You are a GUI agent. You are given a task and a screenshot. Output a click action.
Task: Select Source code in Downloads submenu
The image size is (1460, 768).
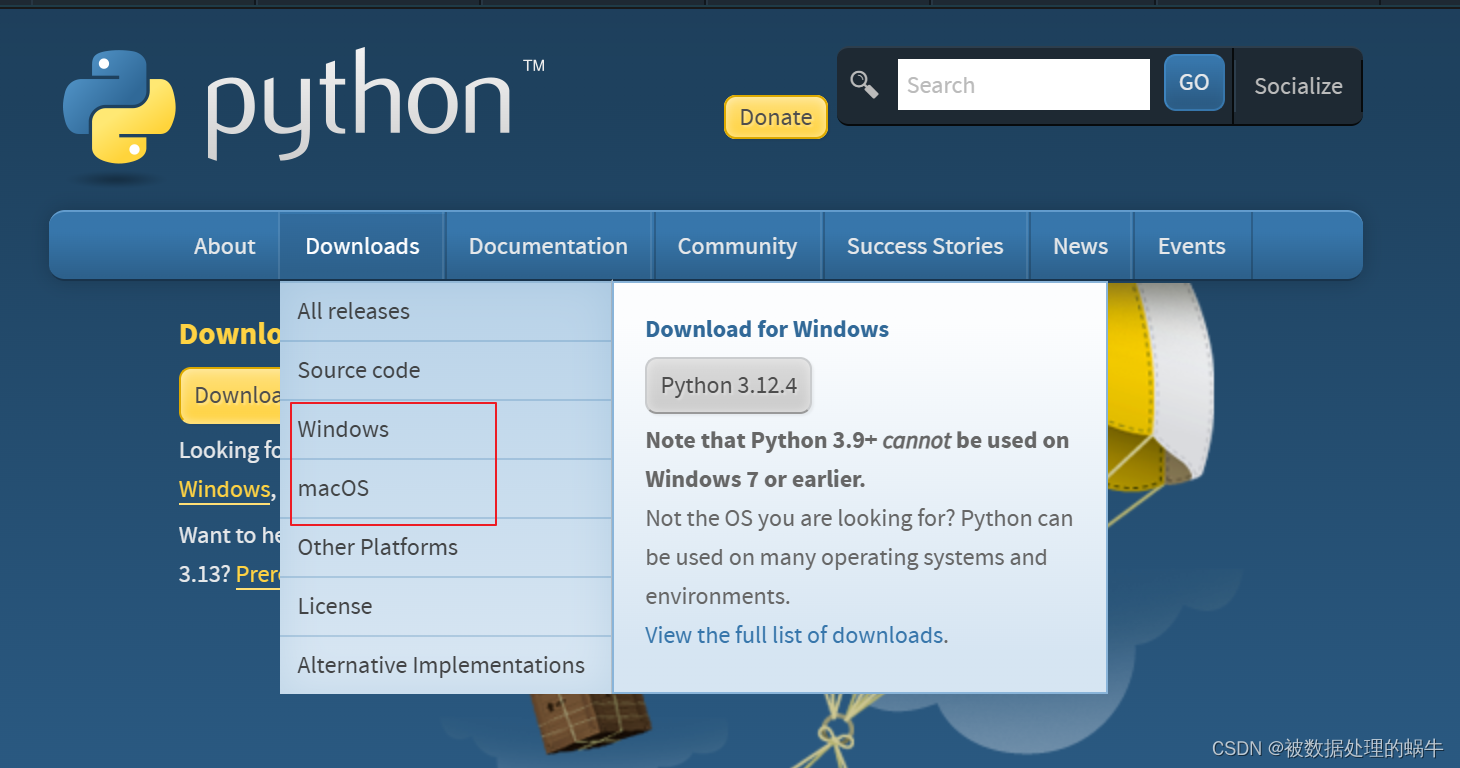[446, 370]
